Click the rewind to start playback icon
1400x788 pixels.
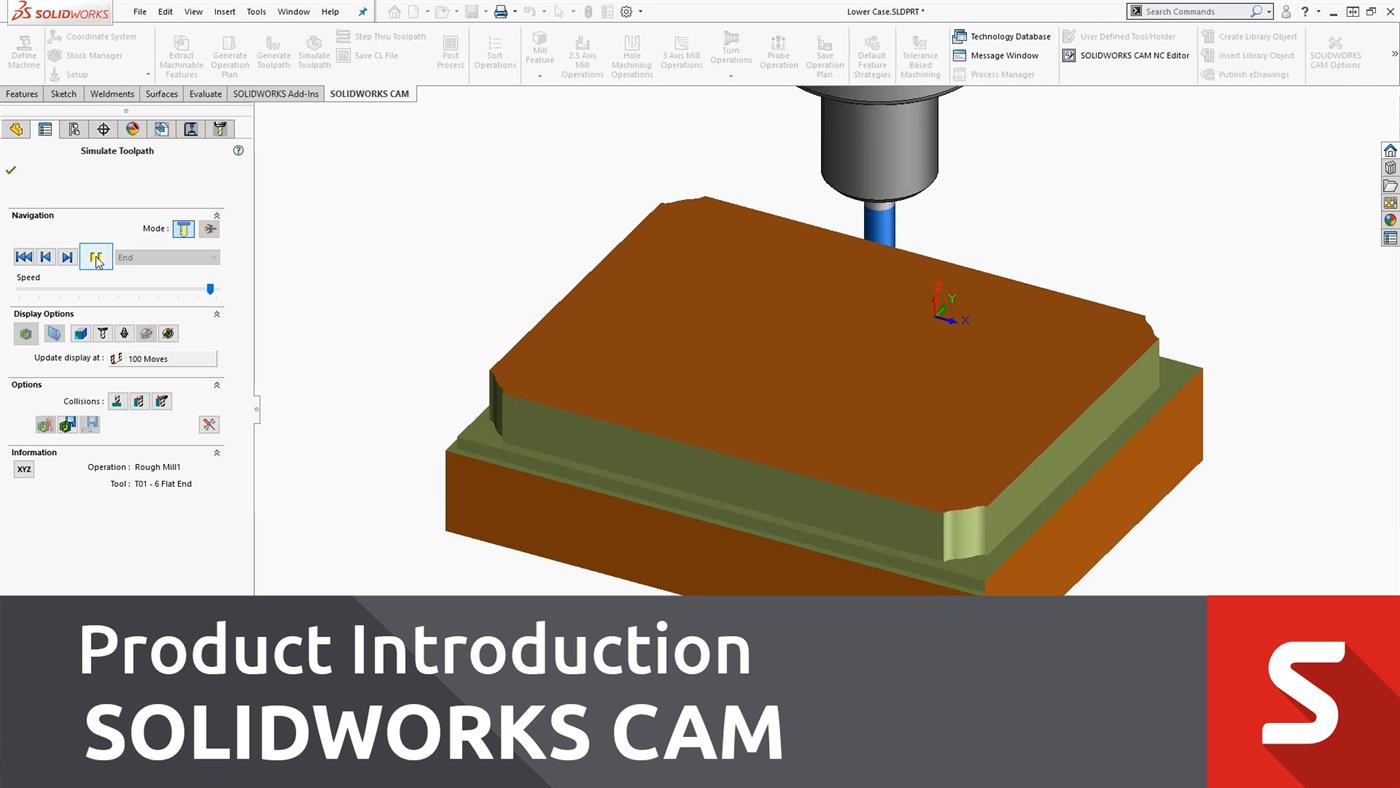point(24,257)
